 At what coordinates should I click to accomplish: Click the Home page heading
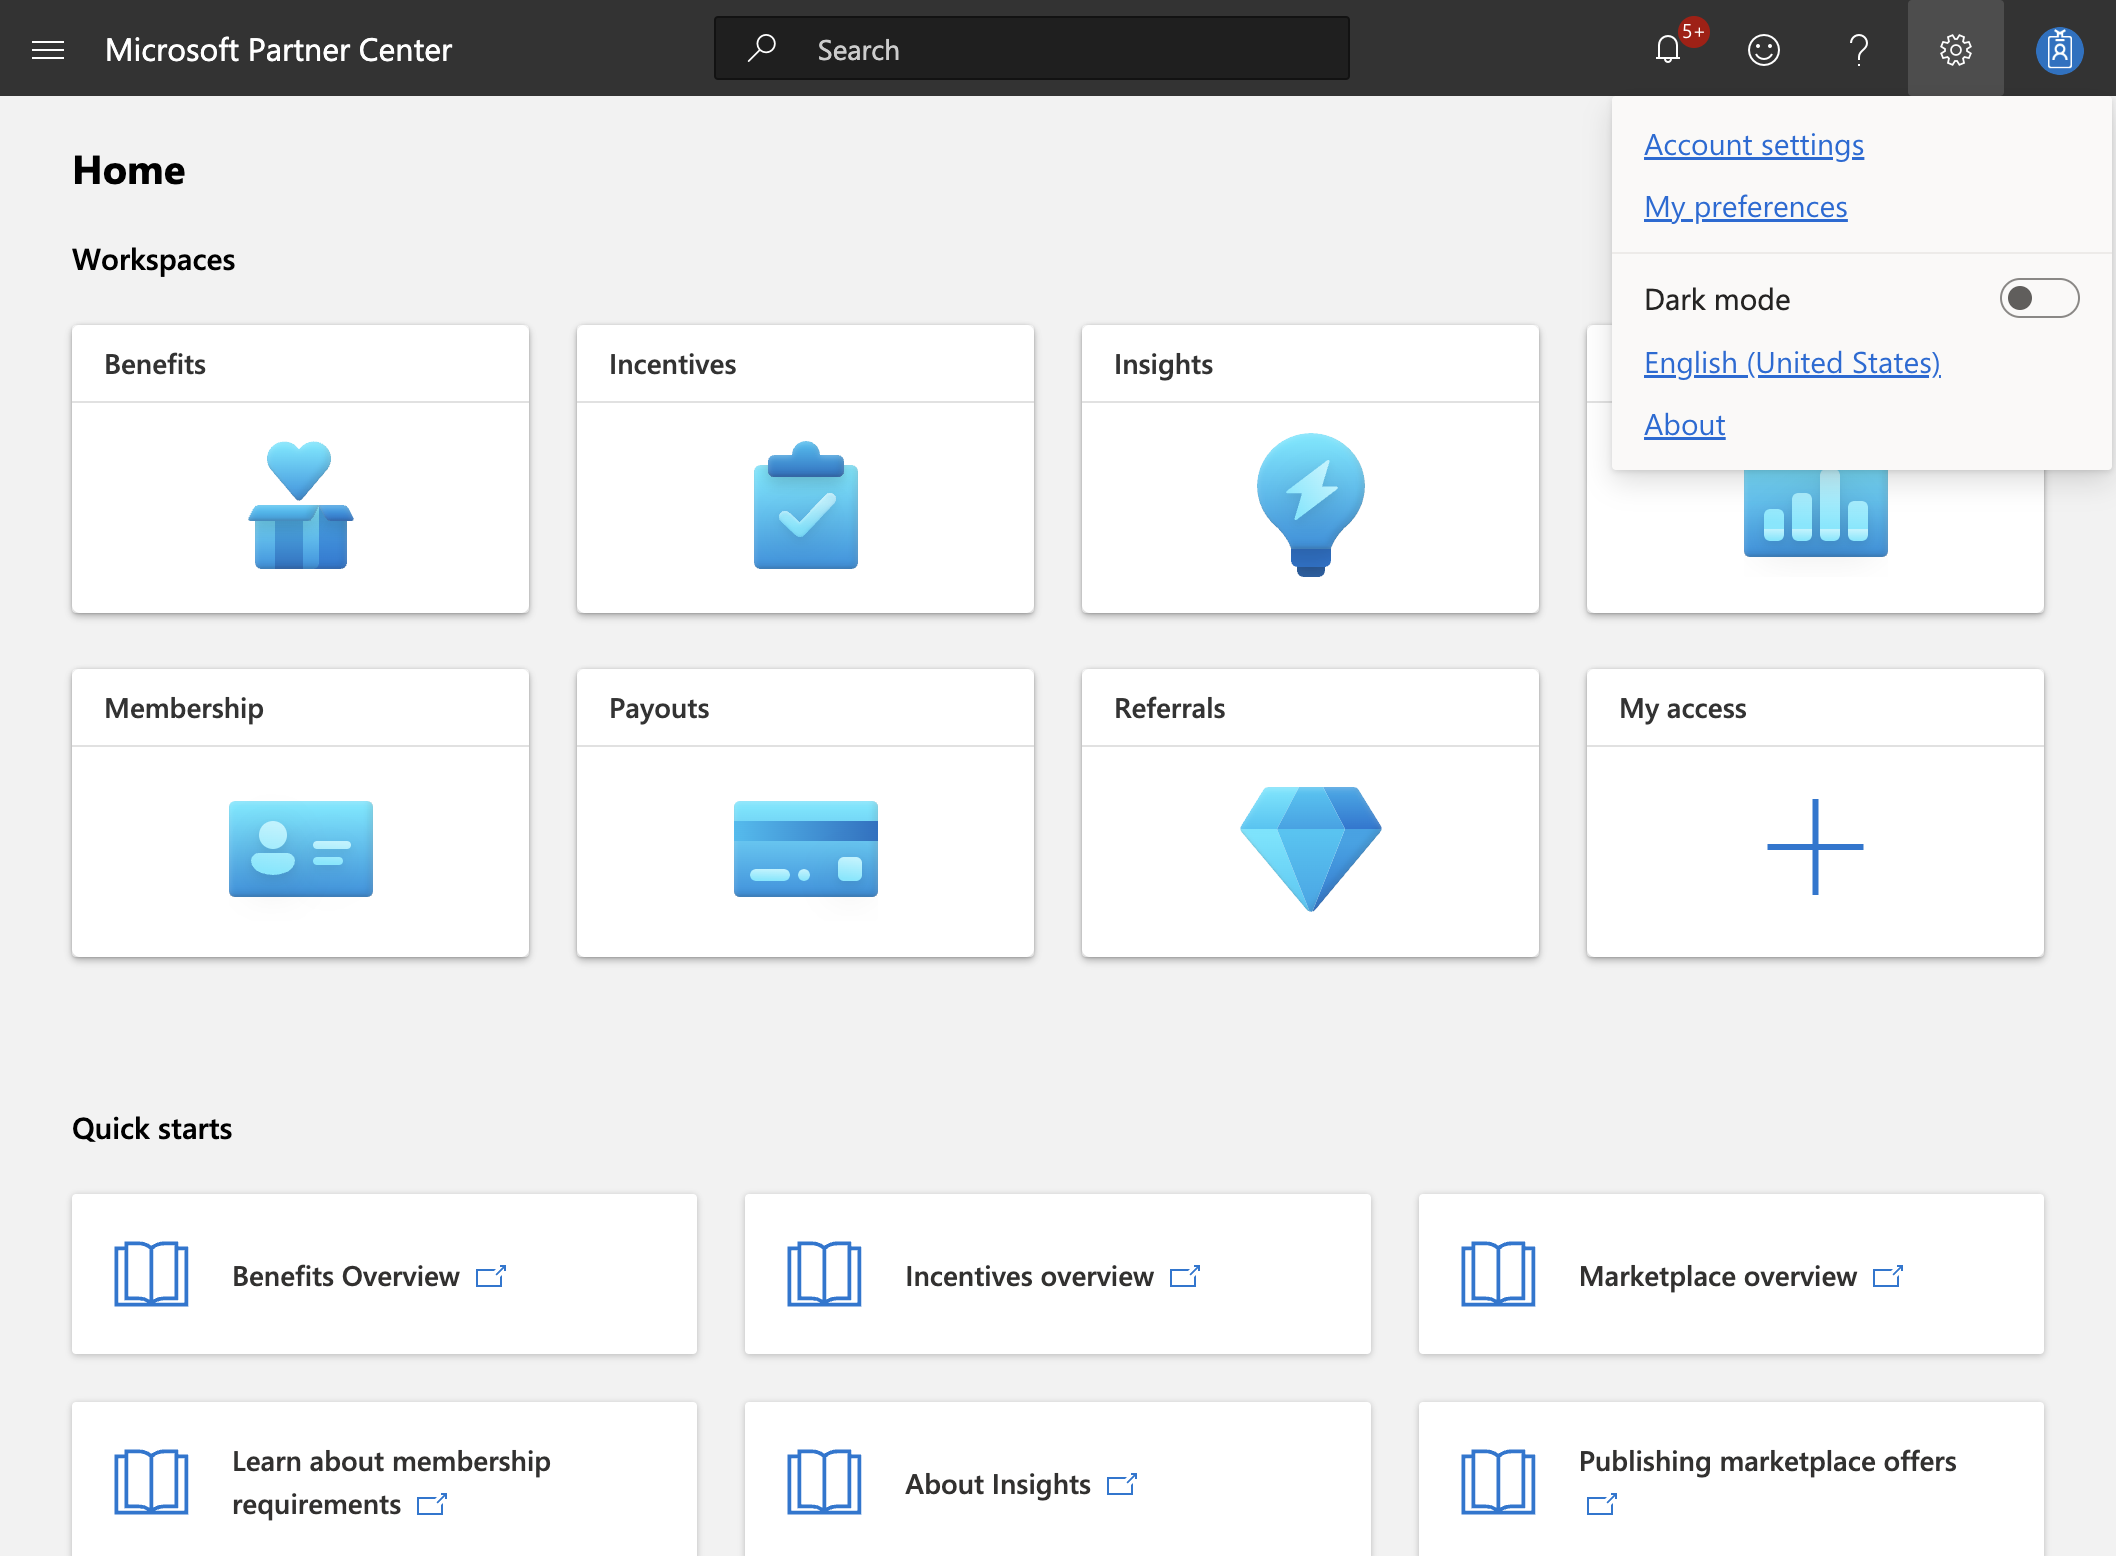(x=129, y=170)
